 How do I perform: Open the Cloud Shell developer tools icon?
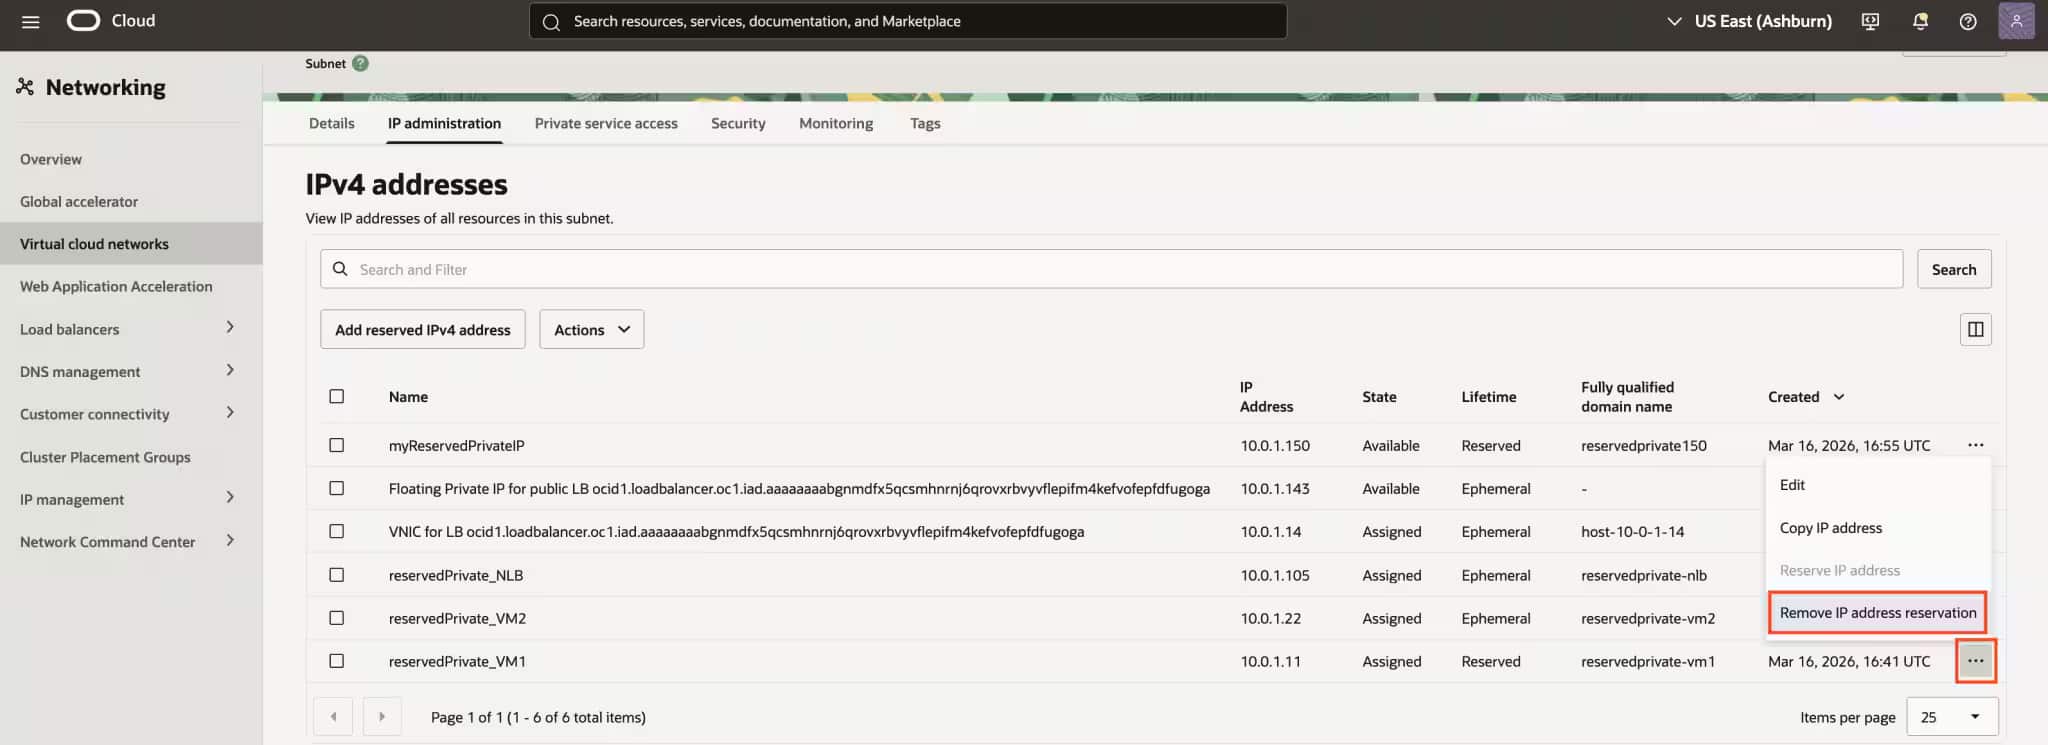point(1870,21)
